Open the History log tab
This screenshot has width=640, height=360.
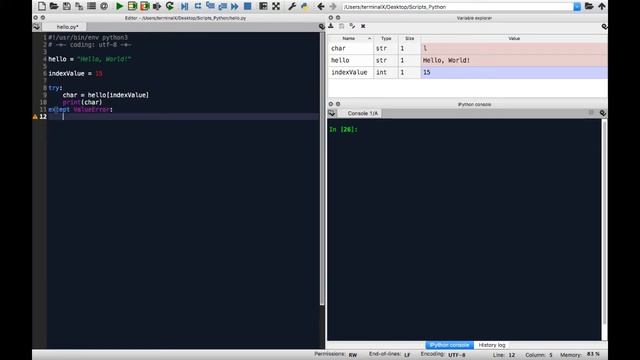pyautogui.click(x=491, y=345)
